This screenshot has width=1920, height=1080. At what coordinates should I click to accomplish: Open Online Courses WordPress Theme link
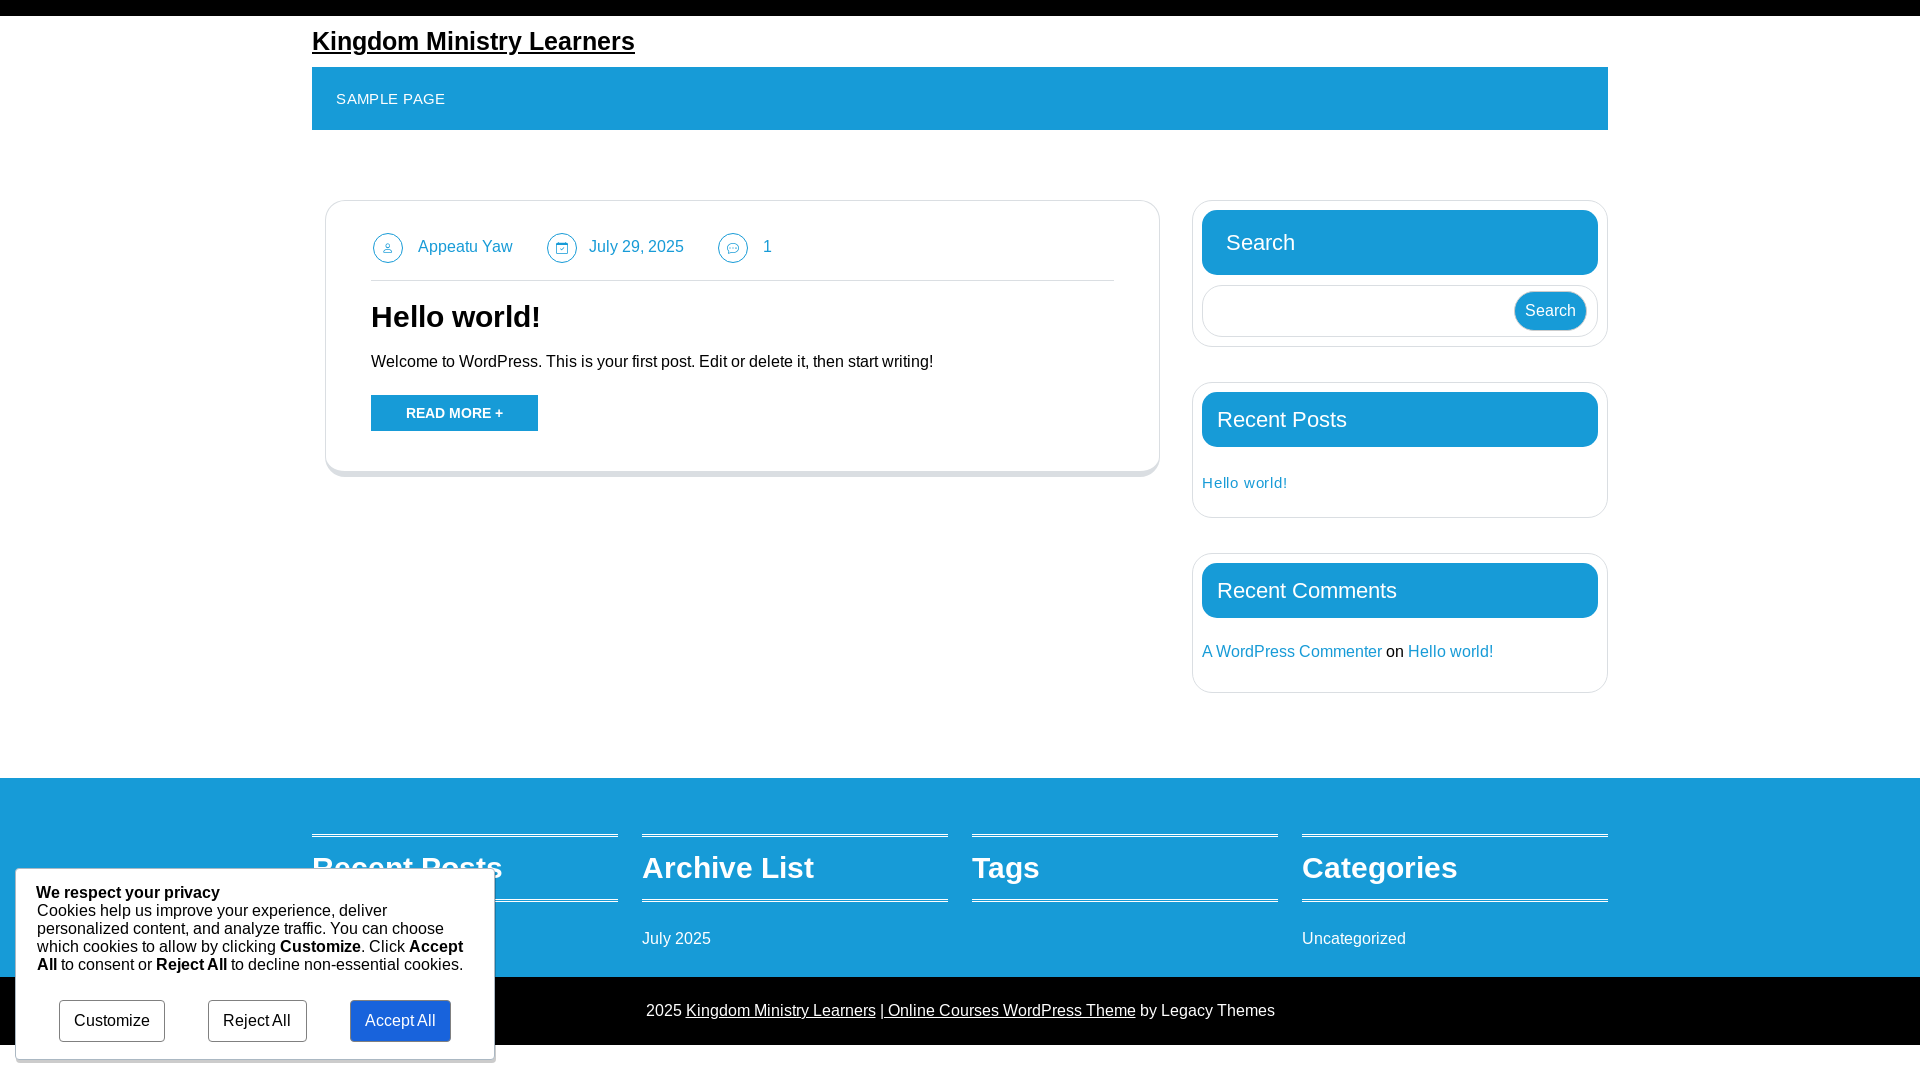tap(1008, 1011)
